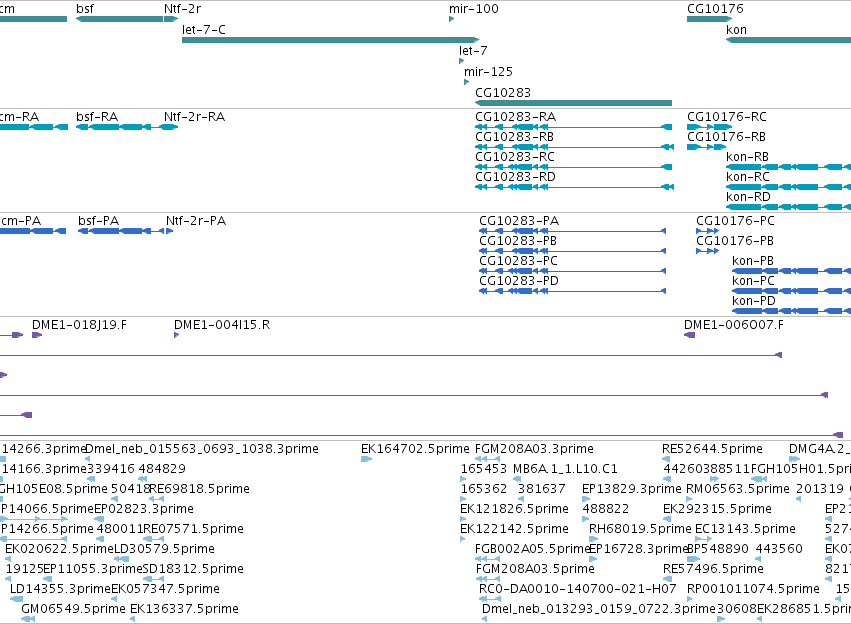The image size is (851, 624).
Task: Open the 381637 EST label
Action: pos(542,489)
